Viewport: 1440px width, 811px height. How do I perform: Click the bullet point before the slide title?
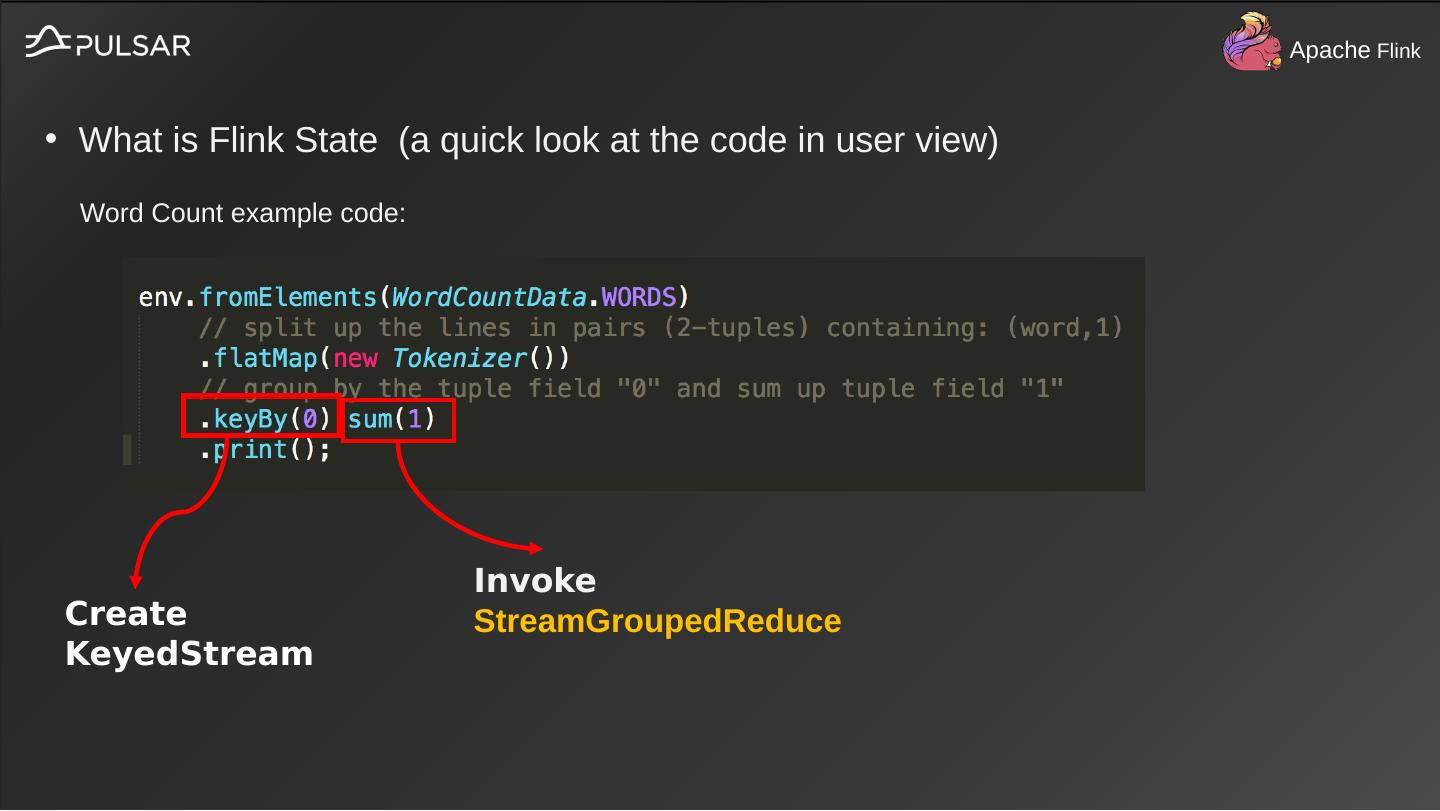point(51,139)
